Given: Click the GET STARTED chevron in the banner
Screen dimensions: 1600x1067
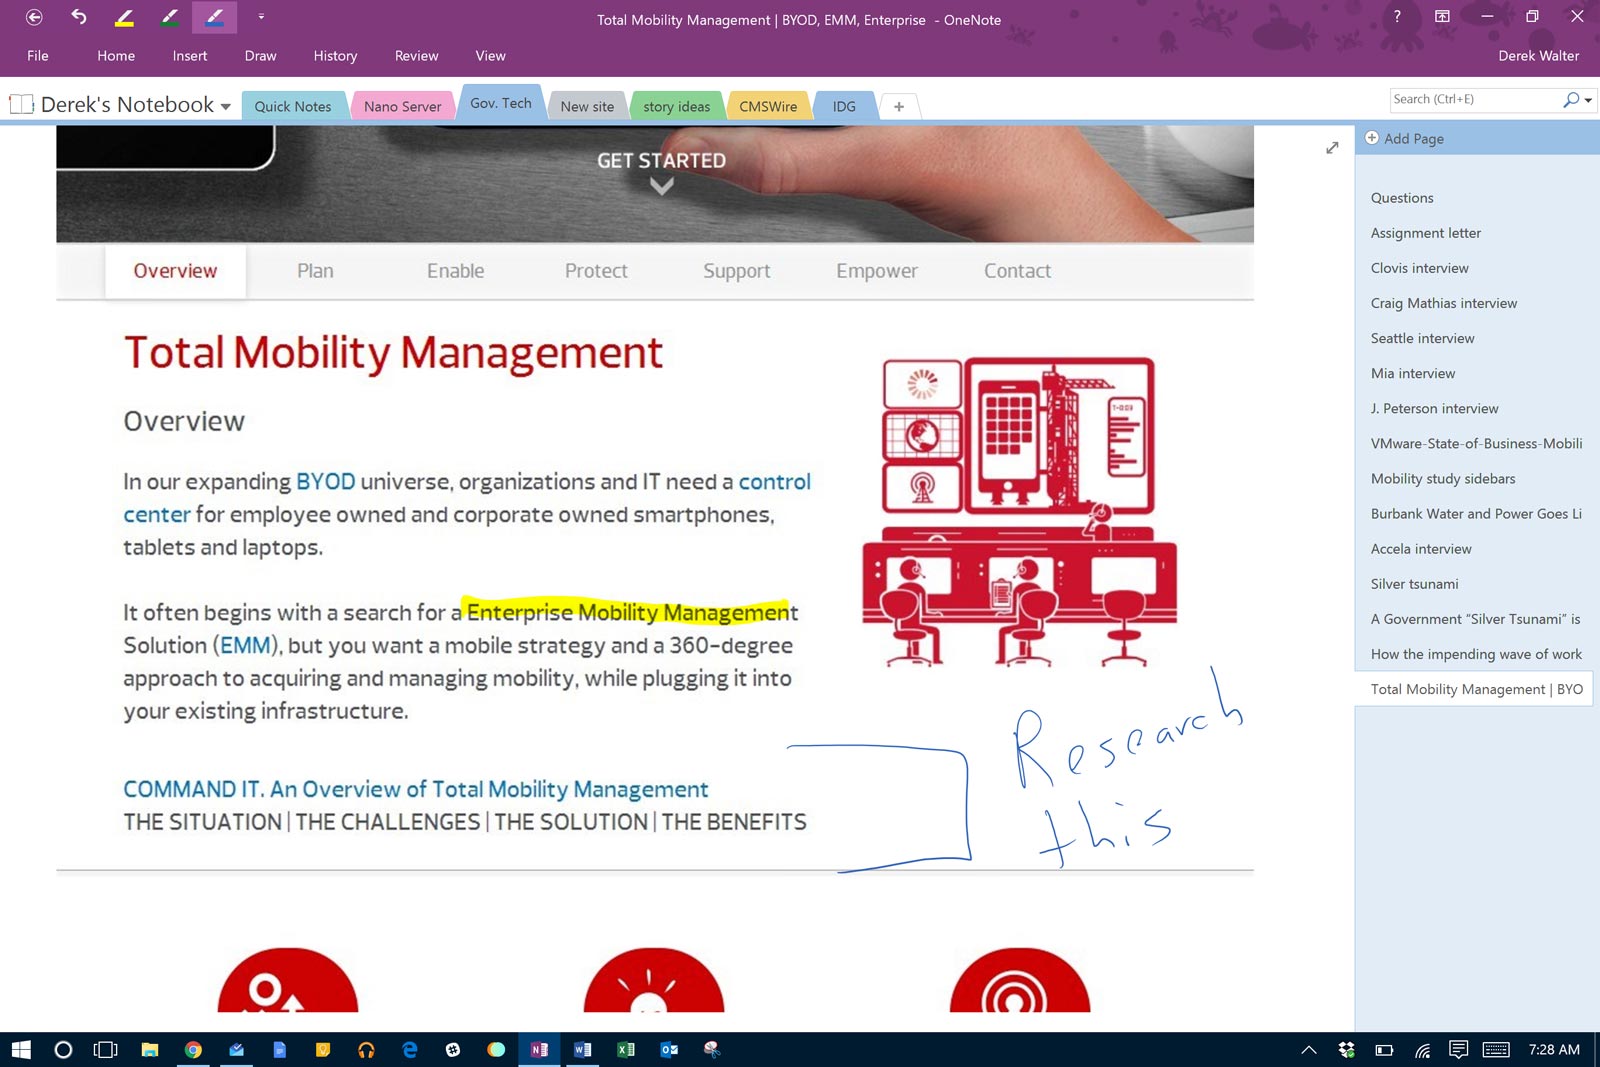Looking at the screenshot, I should click(661, 186).
